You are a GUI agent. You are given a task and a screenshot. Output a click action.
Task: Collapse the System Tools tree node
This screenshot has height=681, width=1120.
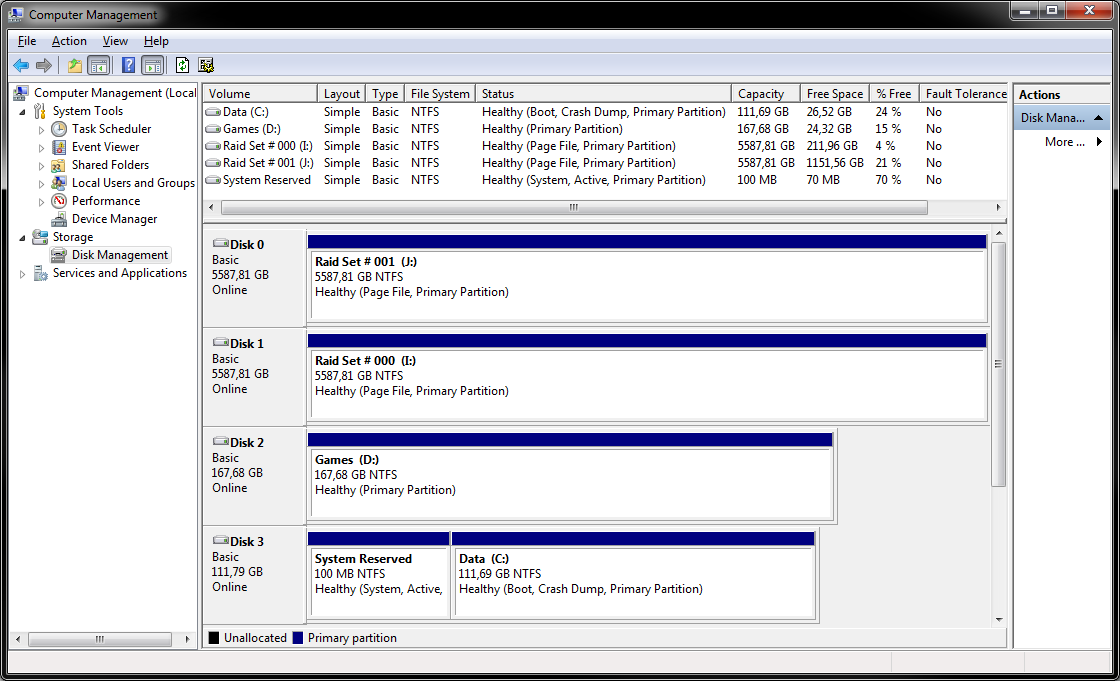pos(23,111)
